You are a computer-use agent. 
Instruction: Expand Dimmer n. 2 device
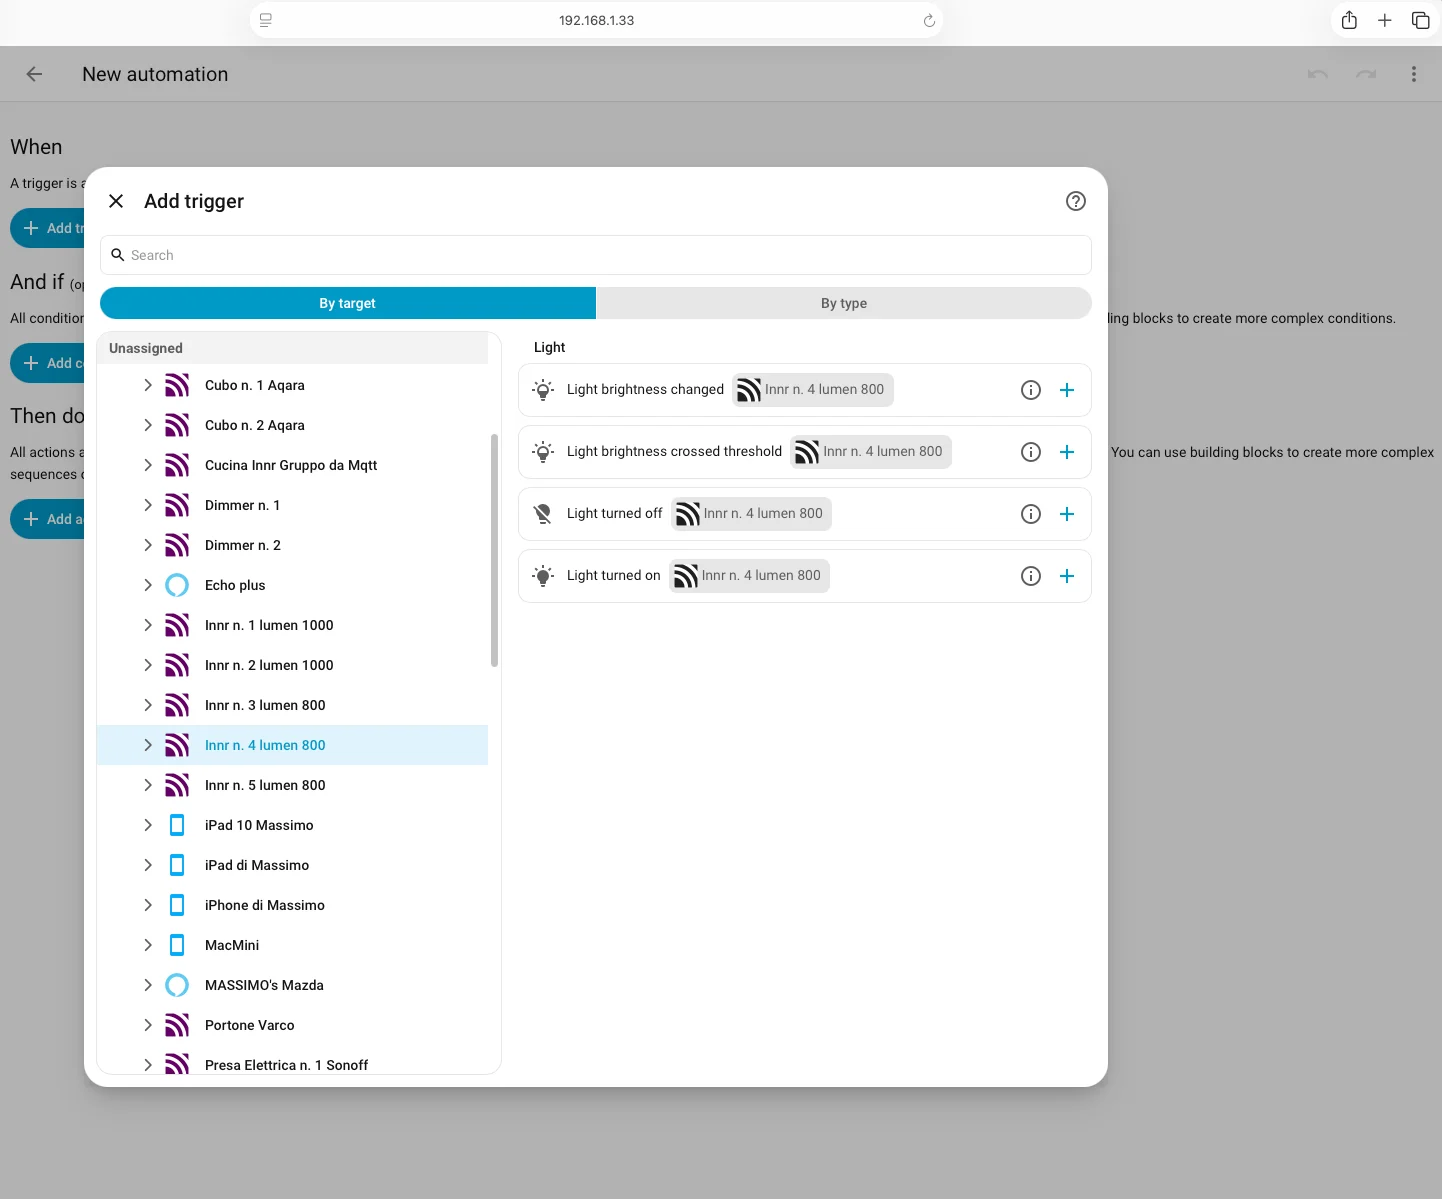(148, 545)
